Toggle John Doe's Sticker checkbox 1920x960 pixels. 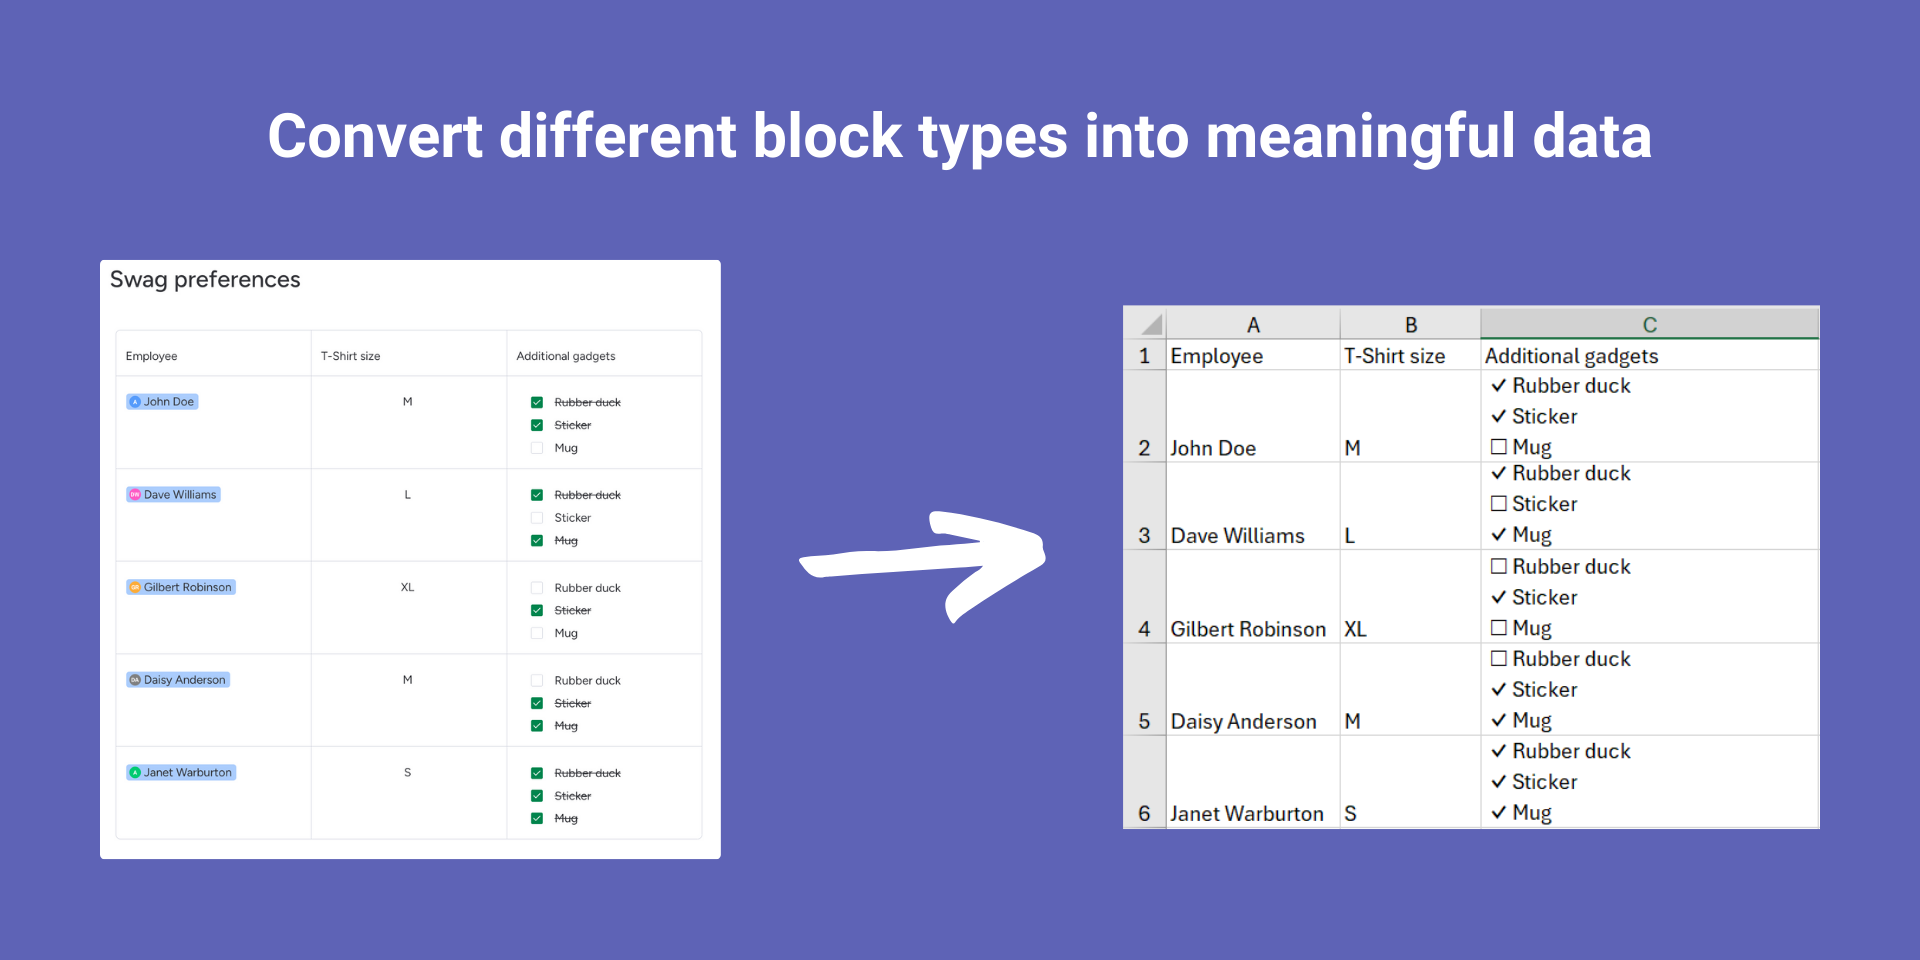537,425
